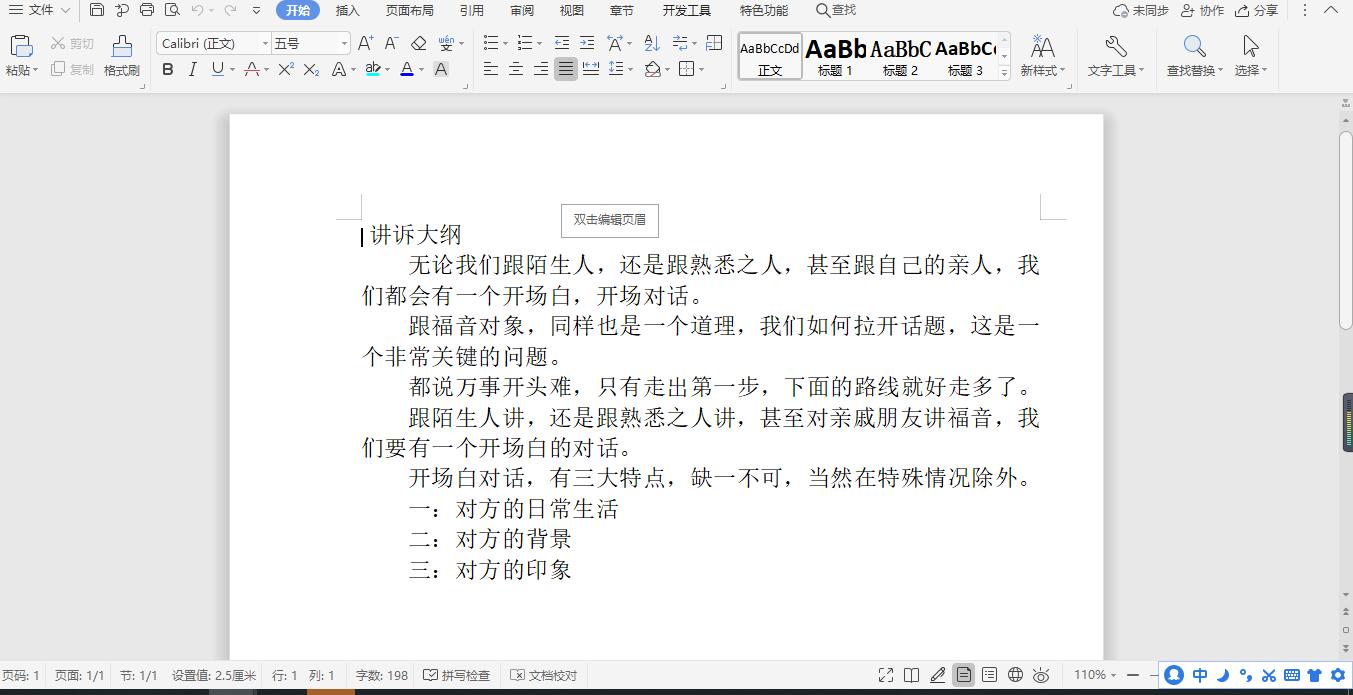Toggle italic formatting
Viewport: 1353px width, 695px height.
[192, 70]
